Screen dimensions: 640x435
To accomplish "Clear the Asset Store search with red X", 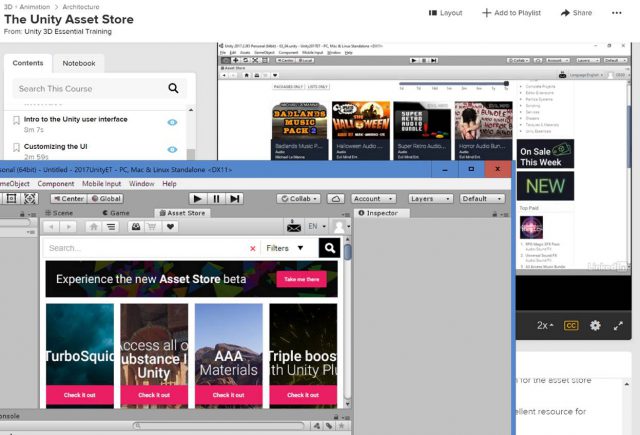I will pyautogui.click(x=253, y=249).
